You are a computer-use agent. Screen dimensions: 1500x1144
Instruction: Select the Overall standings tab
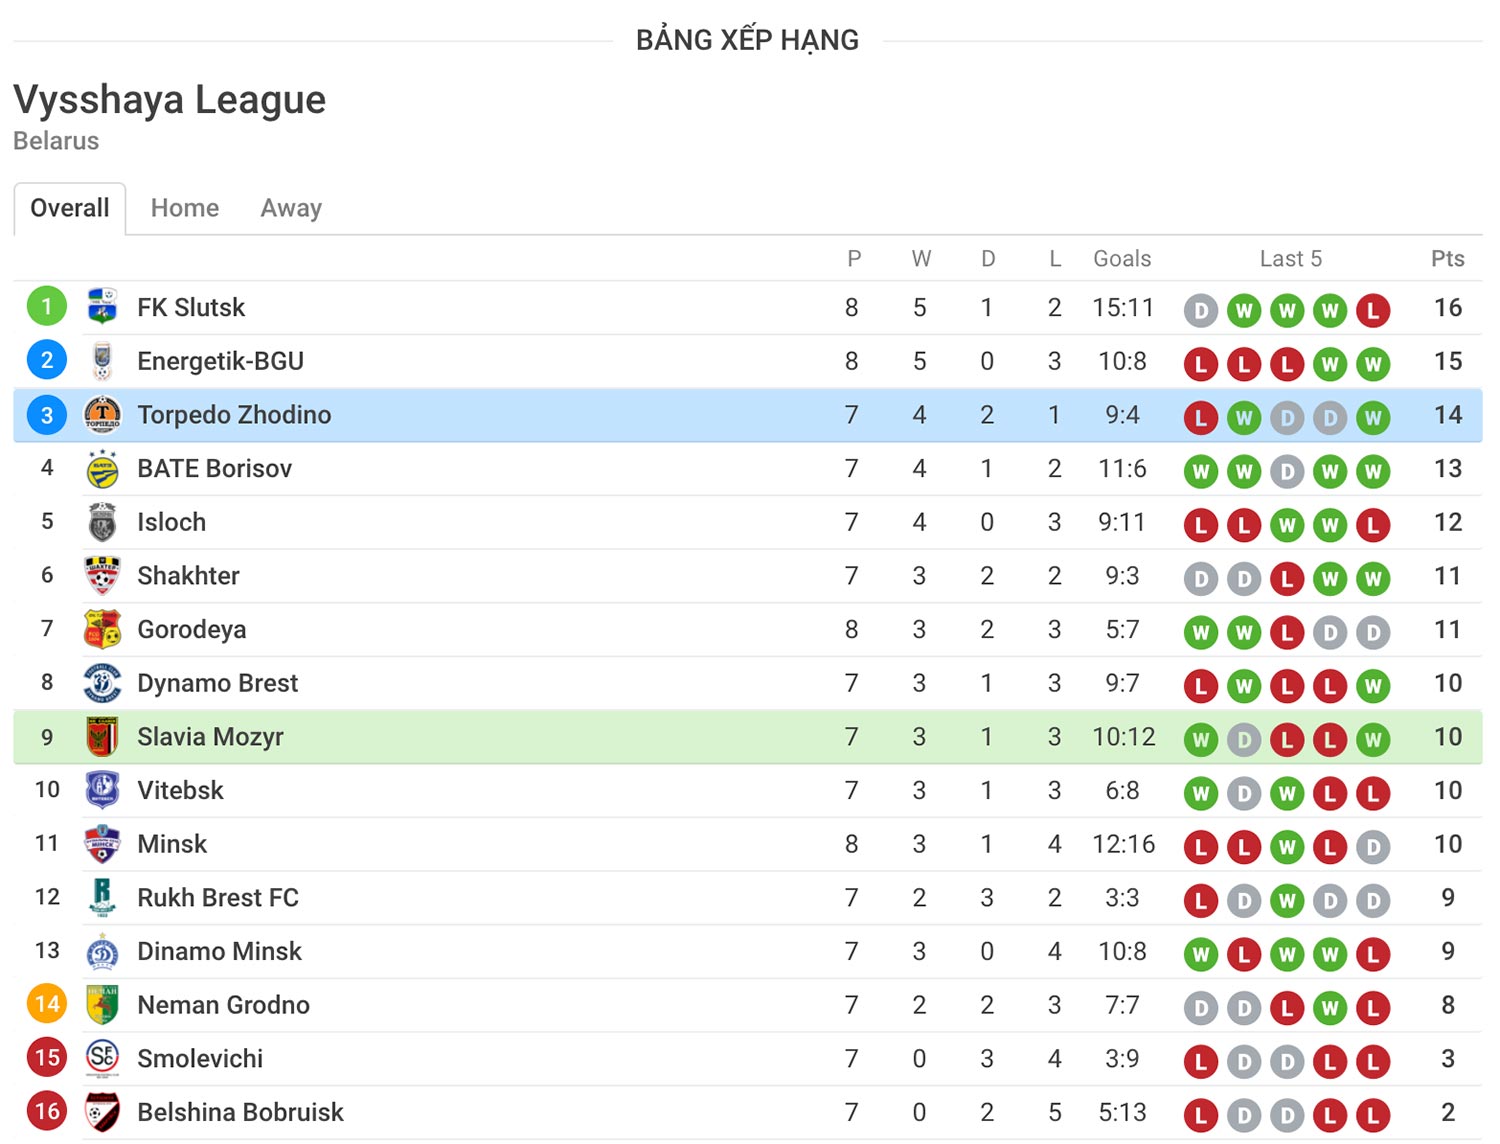pyautogui.click(x=70, y=208)
